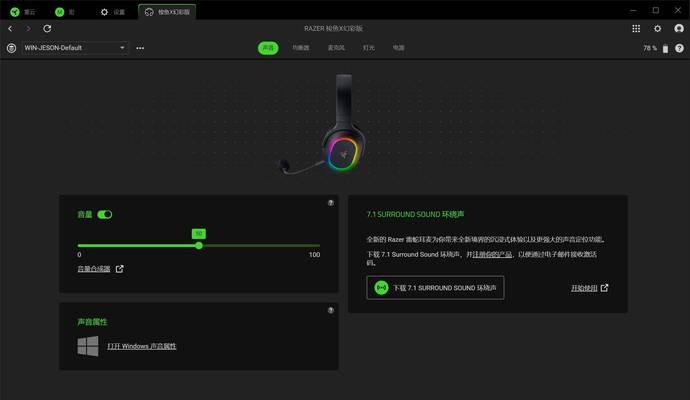Select the headset device tab
Screen dimensions: 690x400
(x=167, y=12)
